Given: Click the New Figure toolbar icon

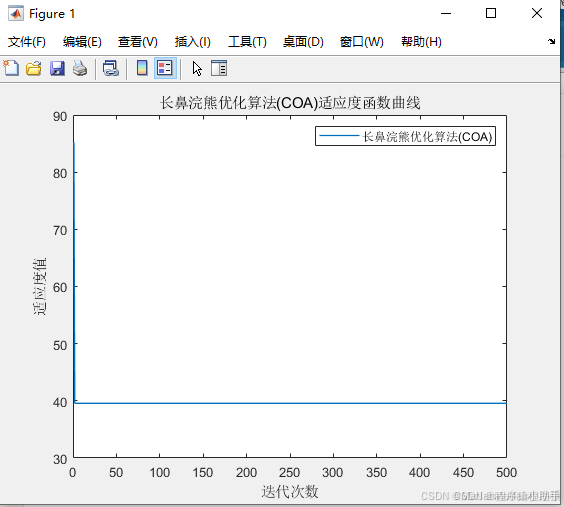Looking at the screenshot, I should tap(11, 68).
